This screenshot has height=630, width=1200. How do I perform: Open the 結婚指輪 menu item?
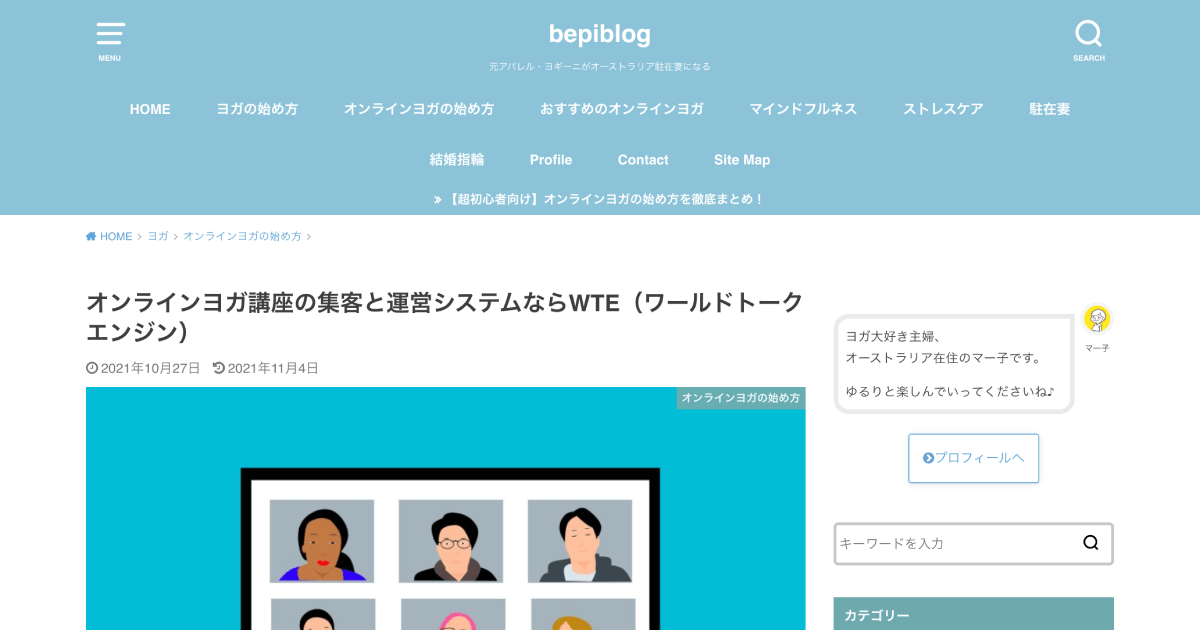[457, 160]
